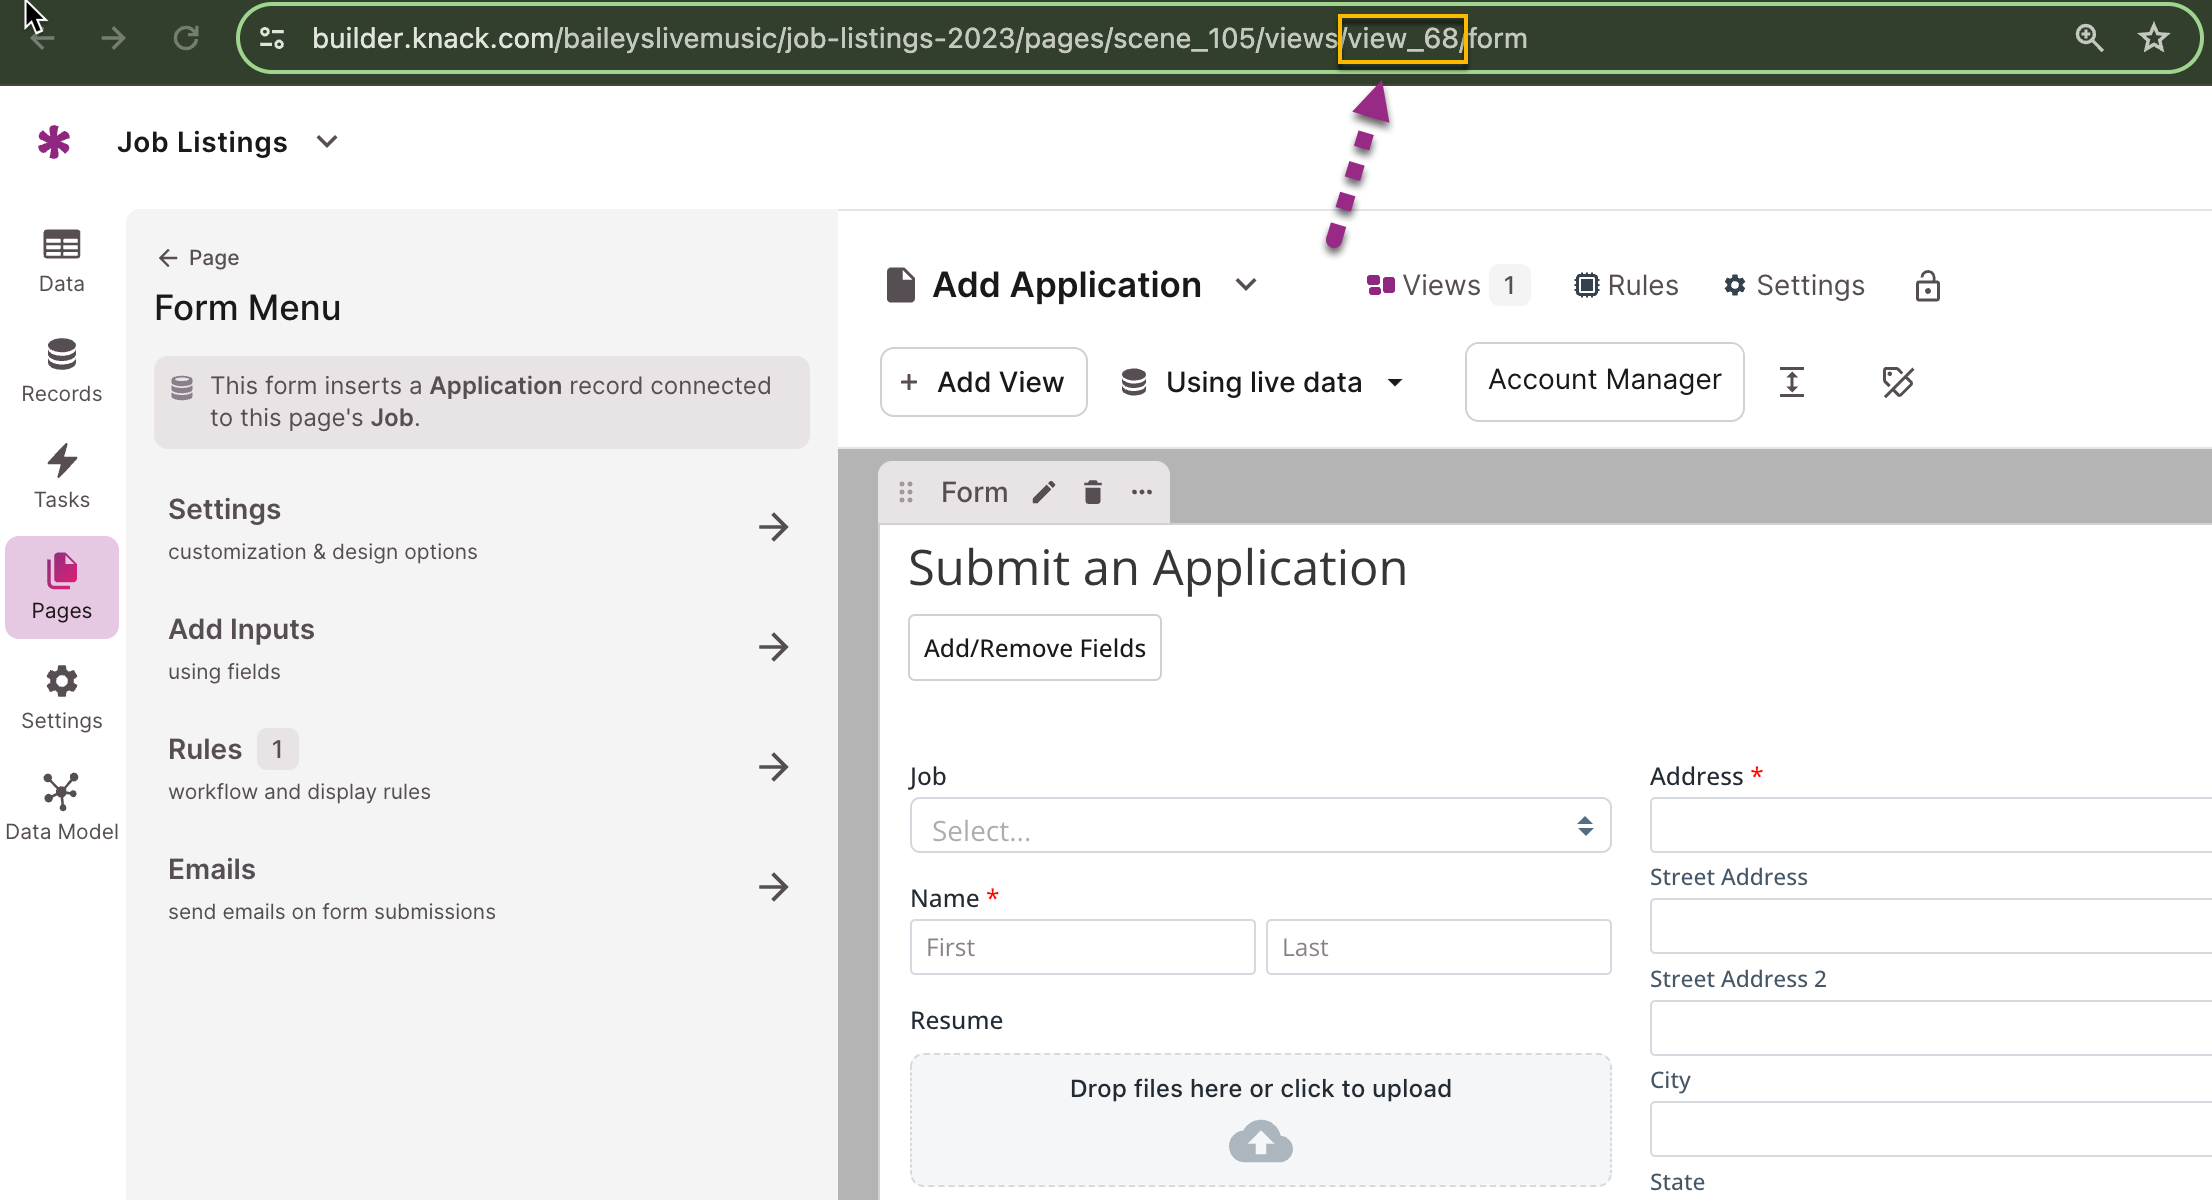Select the Records icon in the sidebar
The width and height of the screenshot is (2212, 1200).
point(61,368)
